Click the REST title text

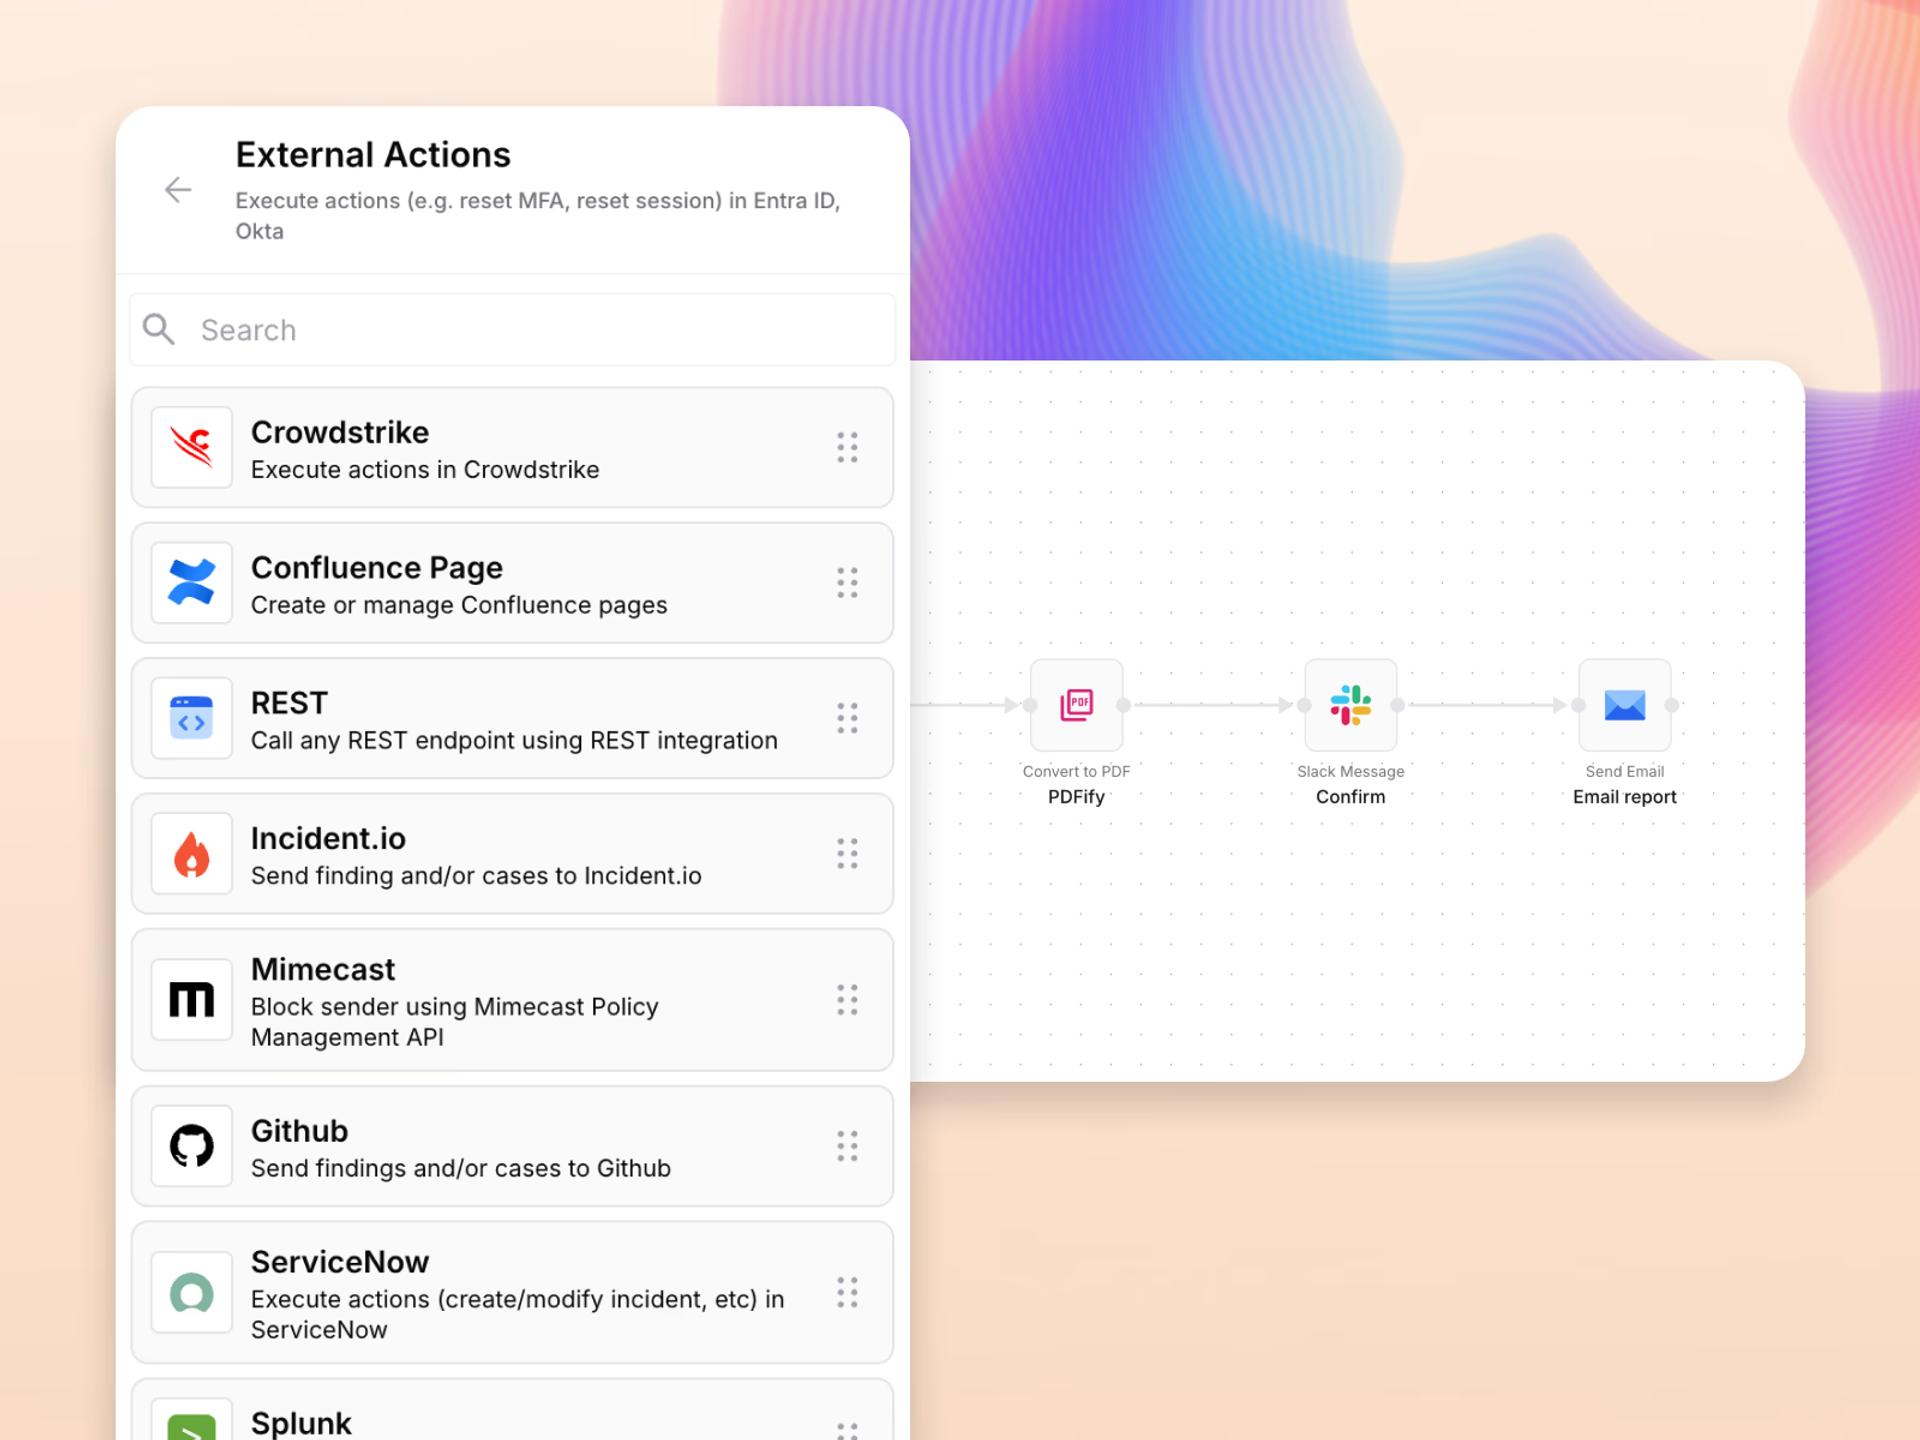coord(289,703)
